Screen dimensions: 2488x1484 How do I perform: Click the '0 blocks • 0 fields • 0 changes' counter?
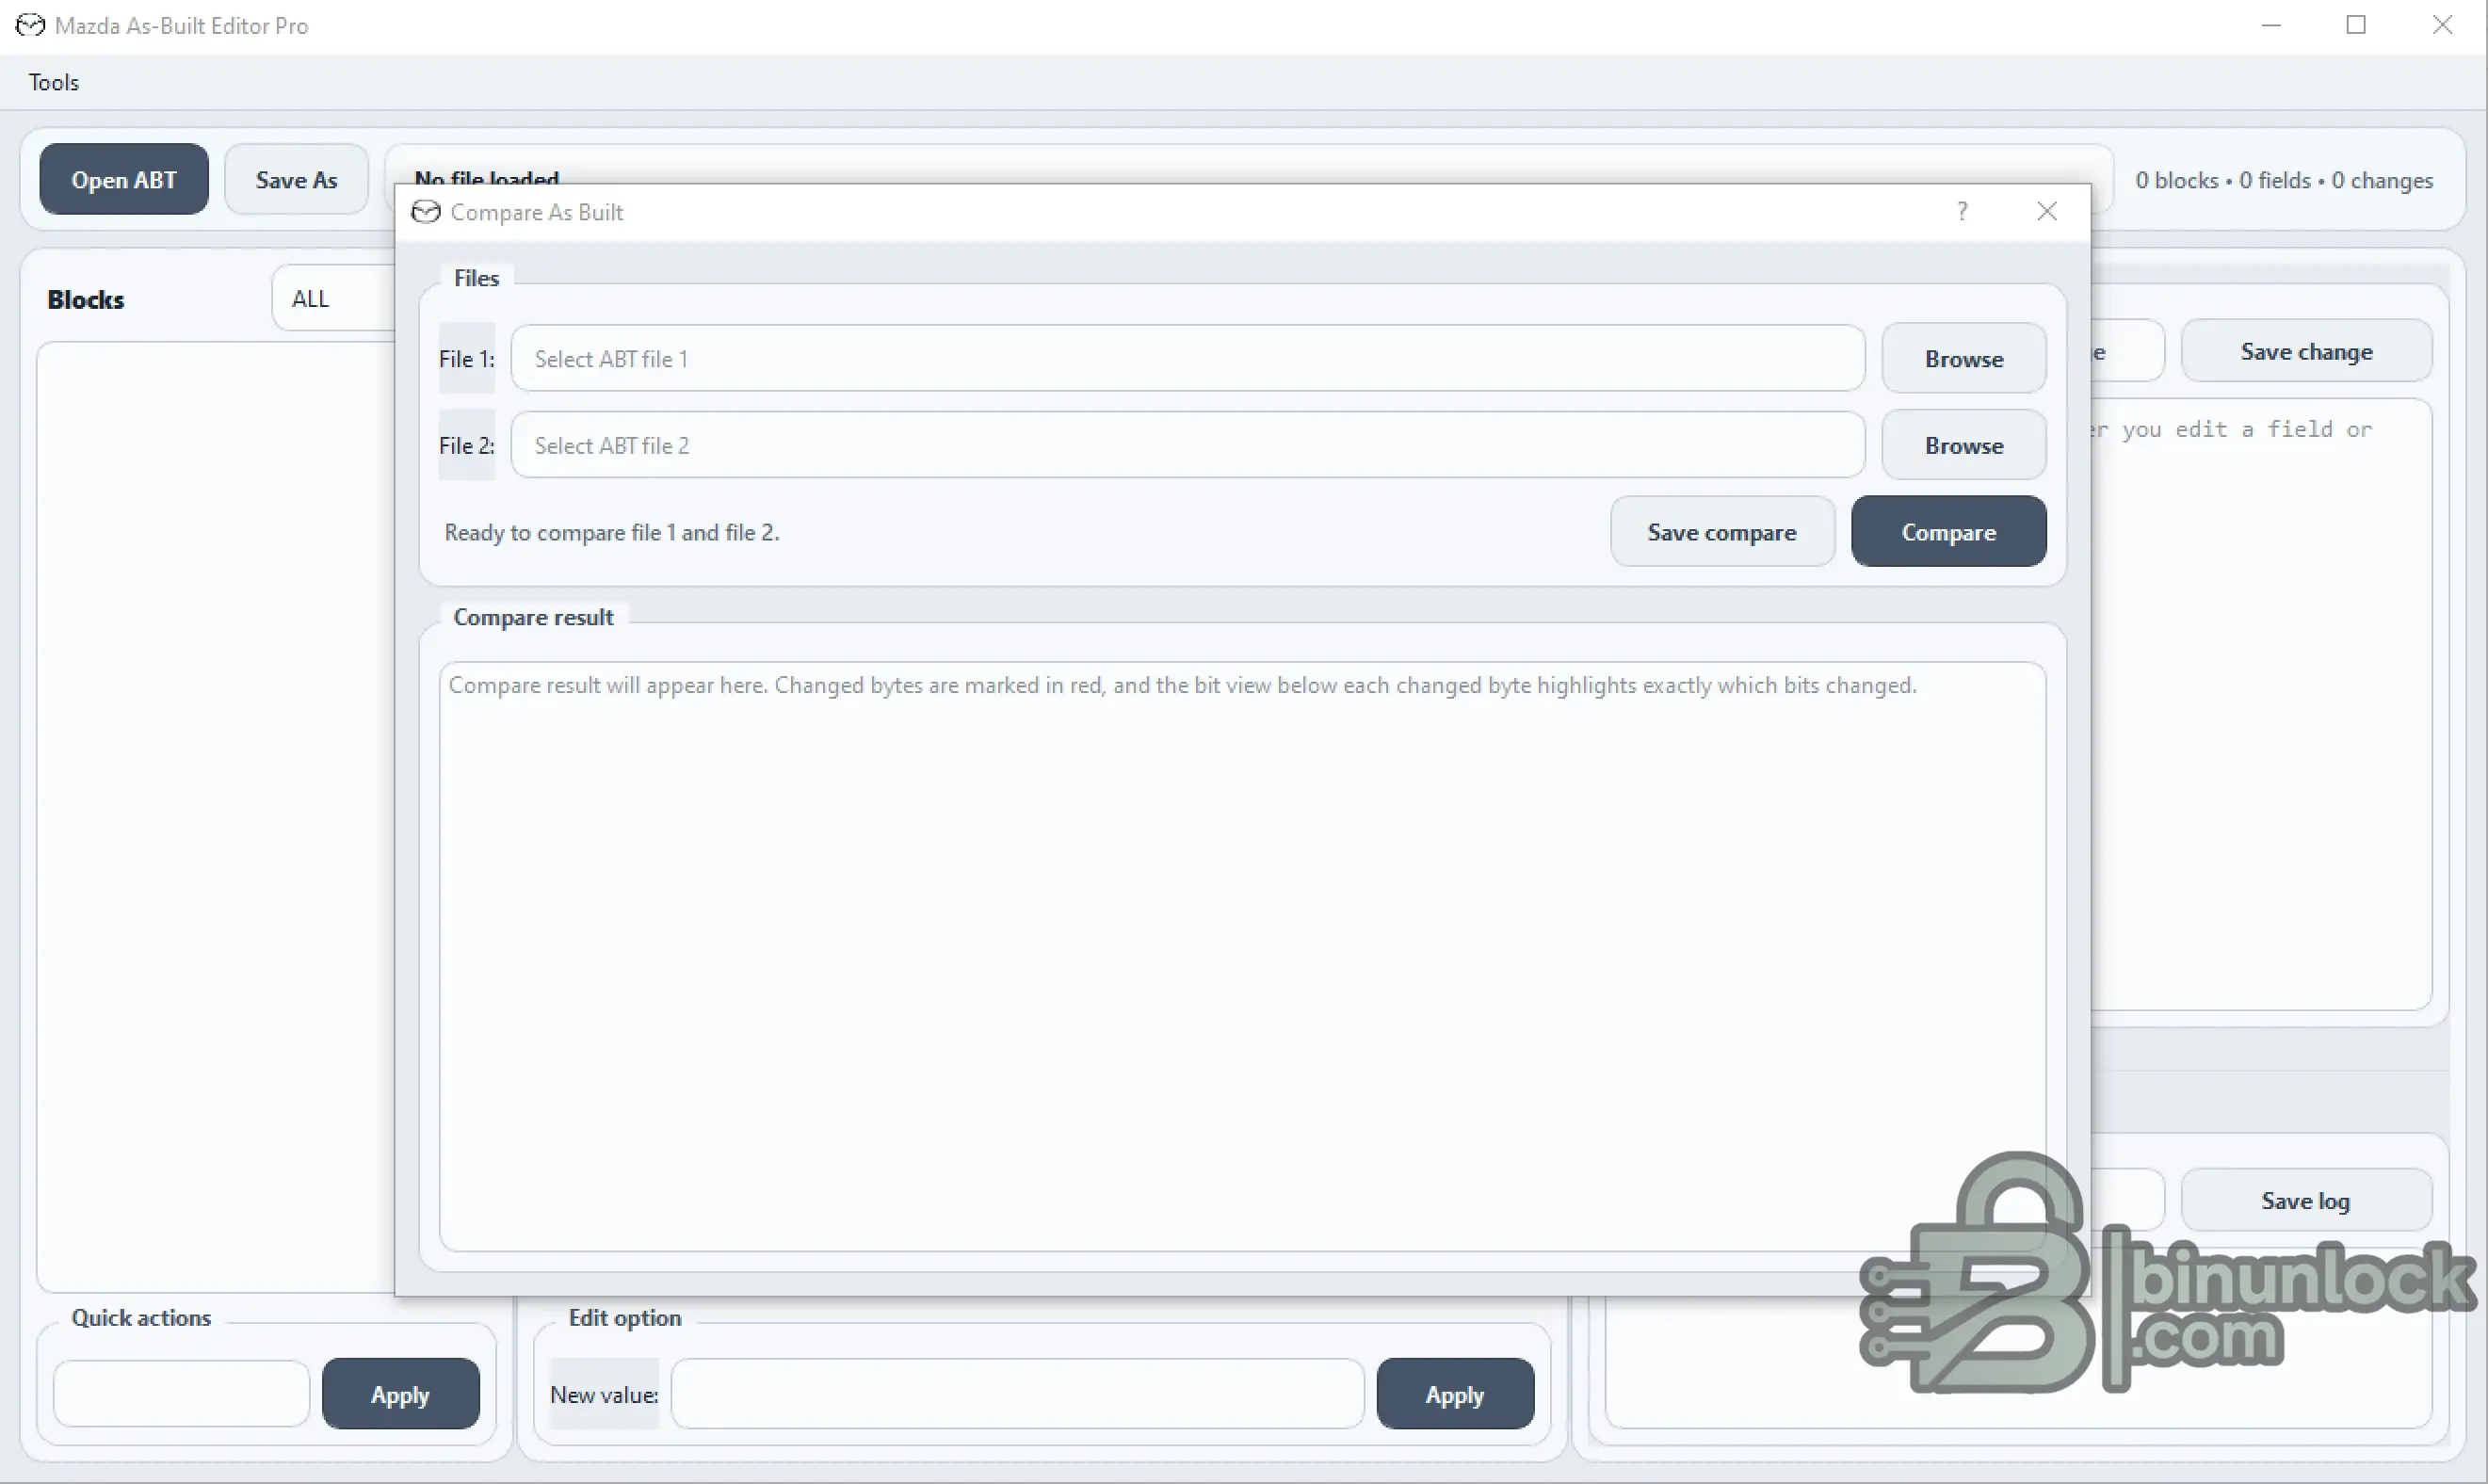point(2284,180)
